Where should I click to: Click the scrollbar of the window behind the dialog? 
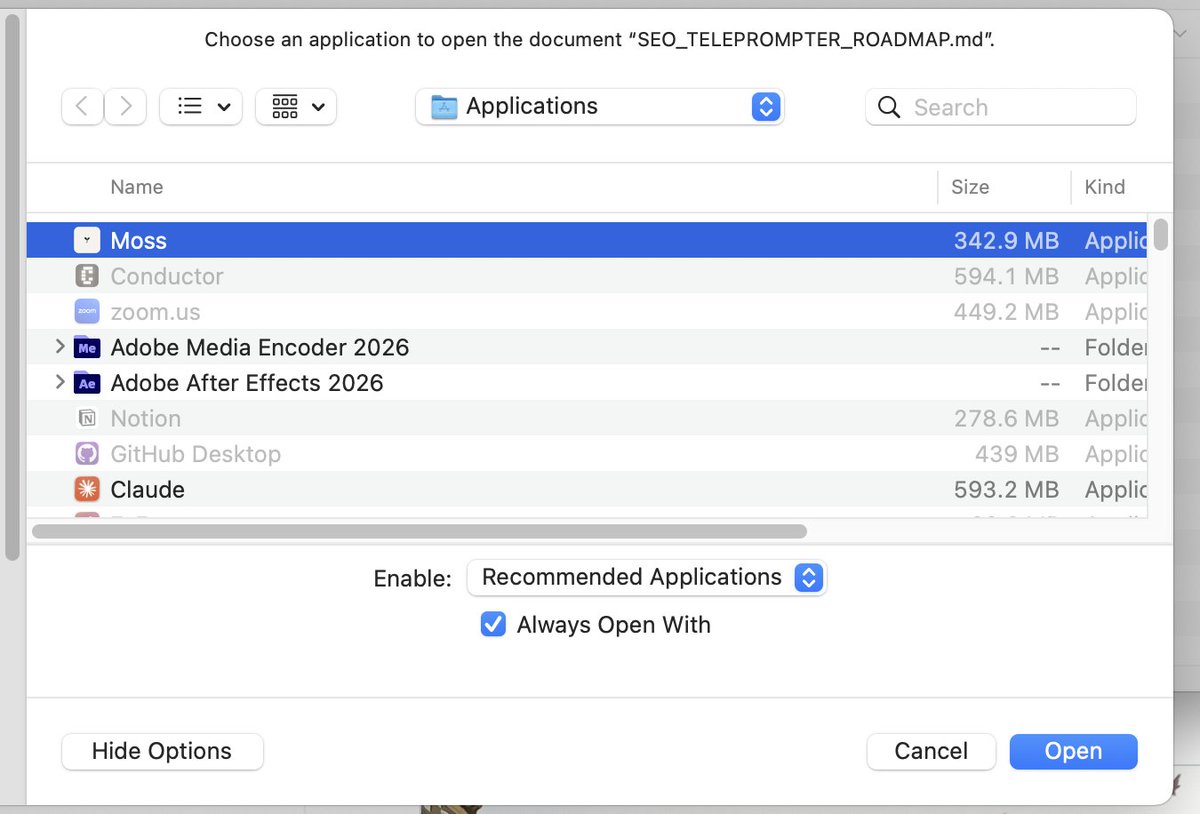tap(12, 285)
